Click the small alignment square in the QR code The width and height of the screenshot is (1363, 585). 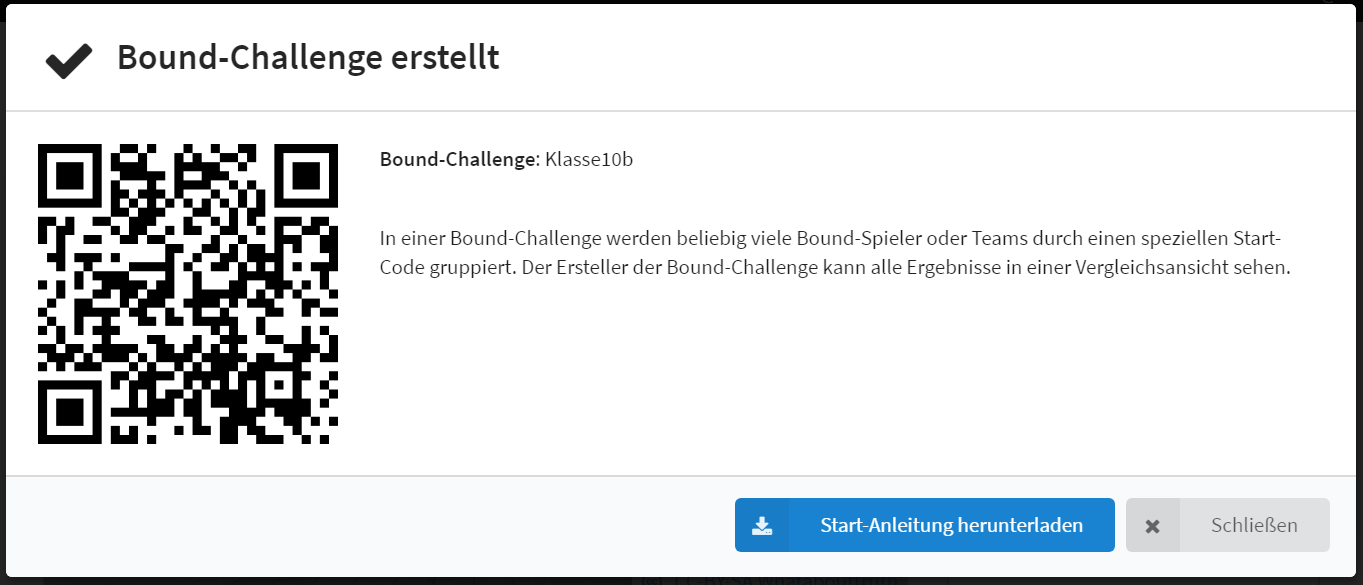point(281,386)
